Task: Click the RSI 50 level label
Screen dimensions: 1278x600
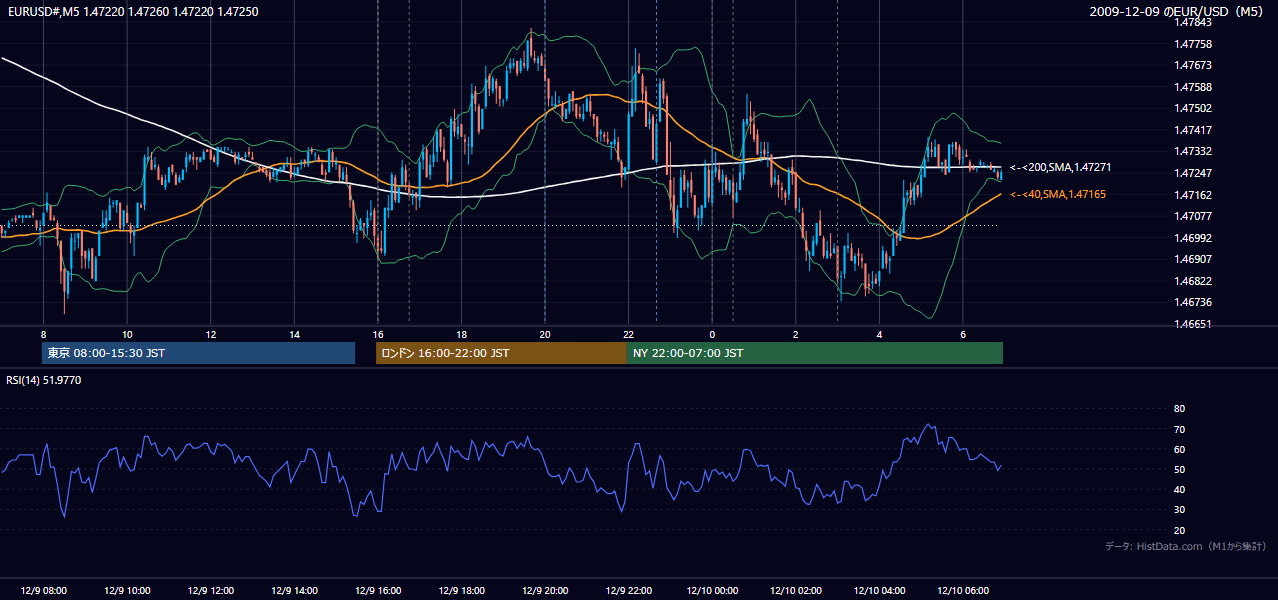Action: pos(1179,469)
